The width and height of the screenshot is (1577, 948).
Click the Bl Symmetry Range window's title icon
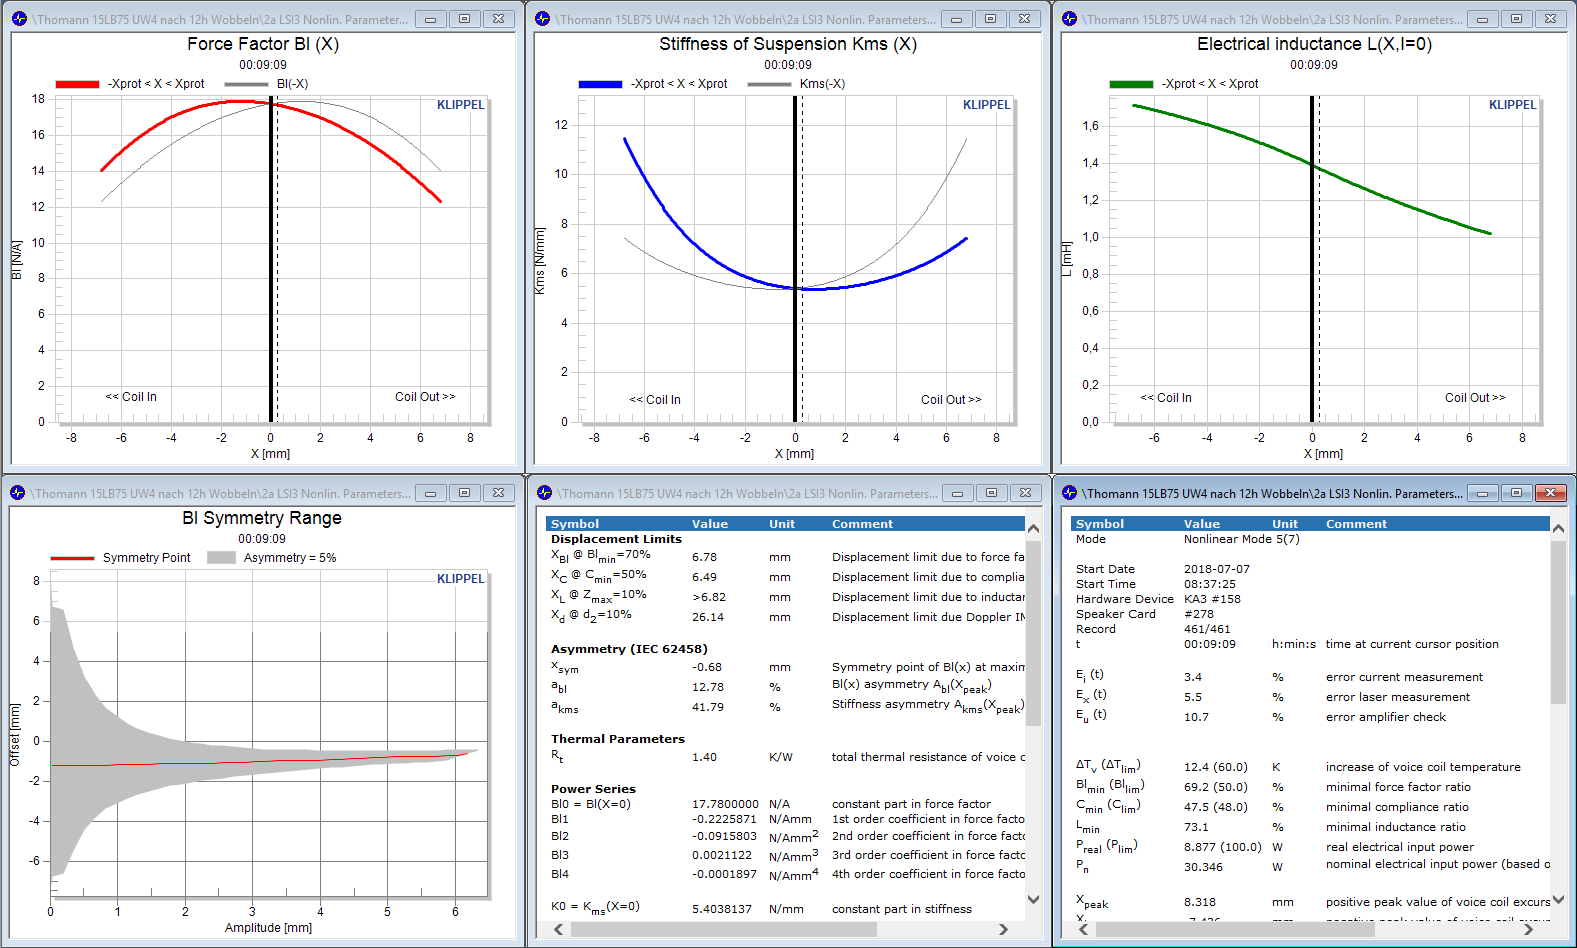point(18,493)
